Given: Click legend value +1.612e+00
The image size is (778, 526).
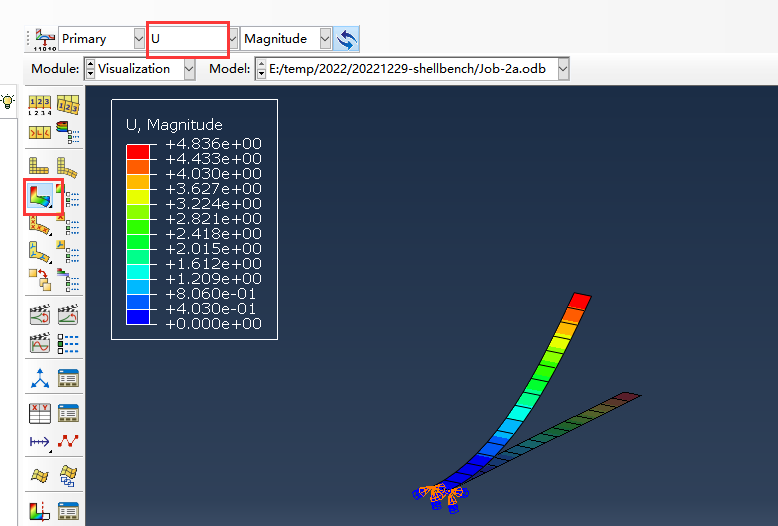Looking at the screenshot, I should pyautogui.click(x=213, y=264).
